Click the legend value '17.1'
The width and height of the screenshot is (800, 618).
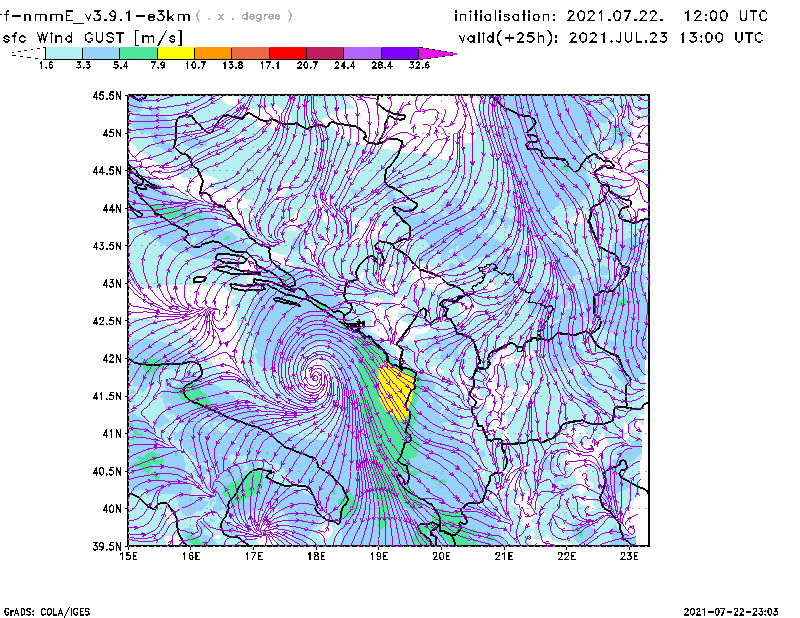click(x=270, y=65)
